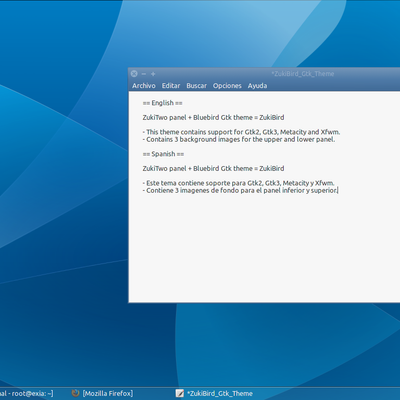Screen dimensions: 400x400
Task: Click the *ZukiBird_Gtk_Theme window title bar
Action: click(x=302, y=74)
